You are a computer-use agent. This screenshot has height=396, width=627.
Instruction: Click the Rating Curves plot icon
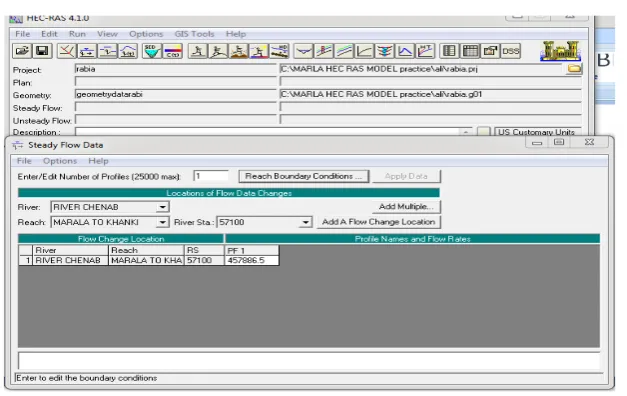pyautogui.click(x=364, y=51)
